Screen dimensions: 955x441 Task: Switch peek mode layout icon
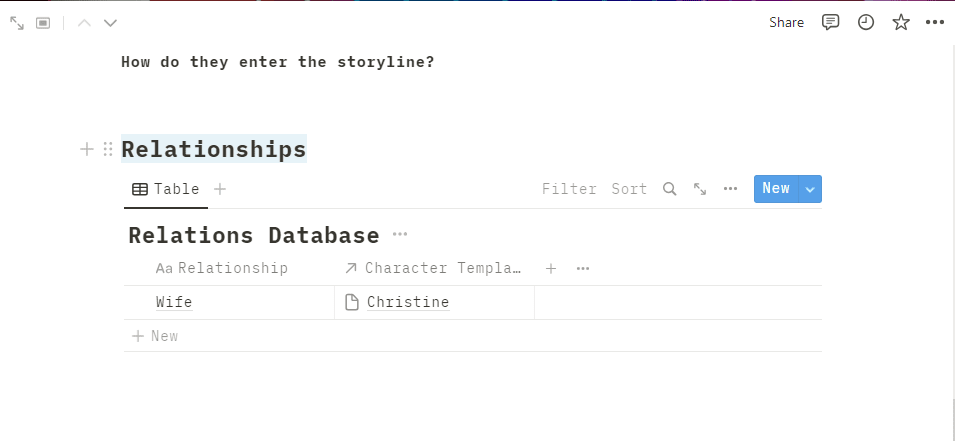[x=43, y=22]
